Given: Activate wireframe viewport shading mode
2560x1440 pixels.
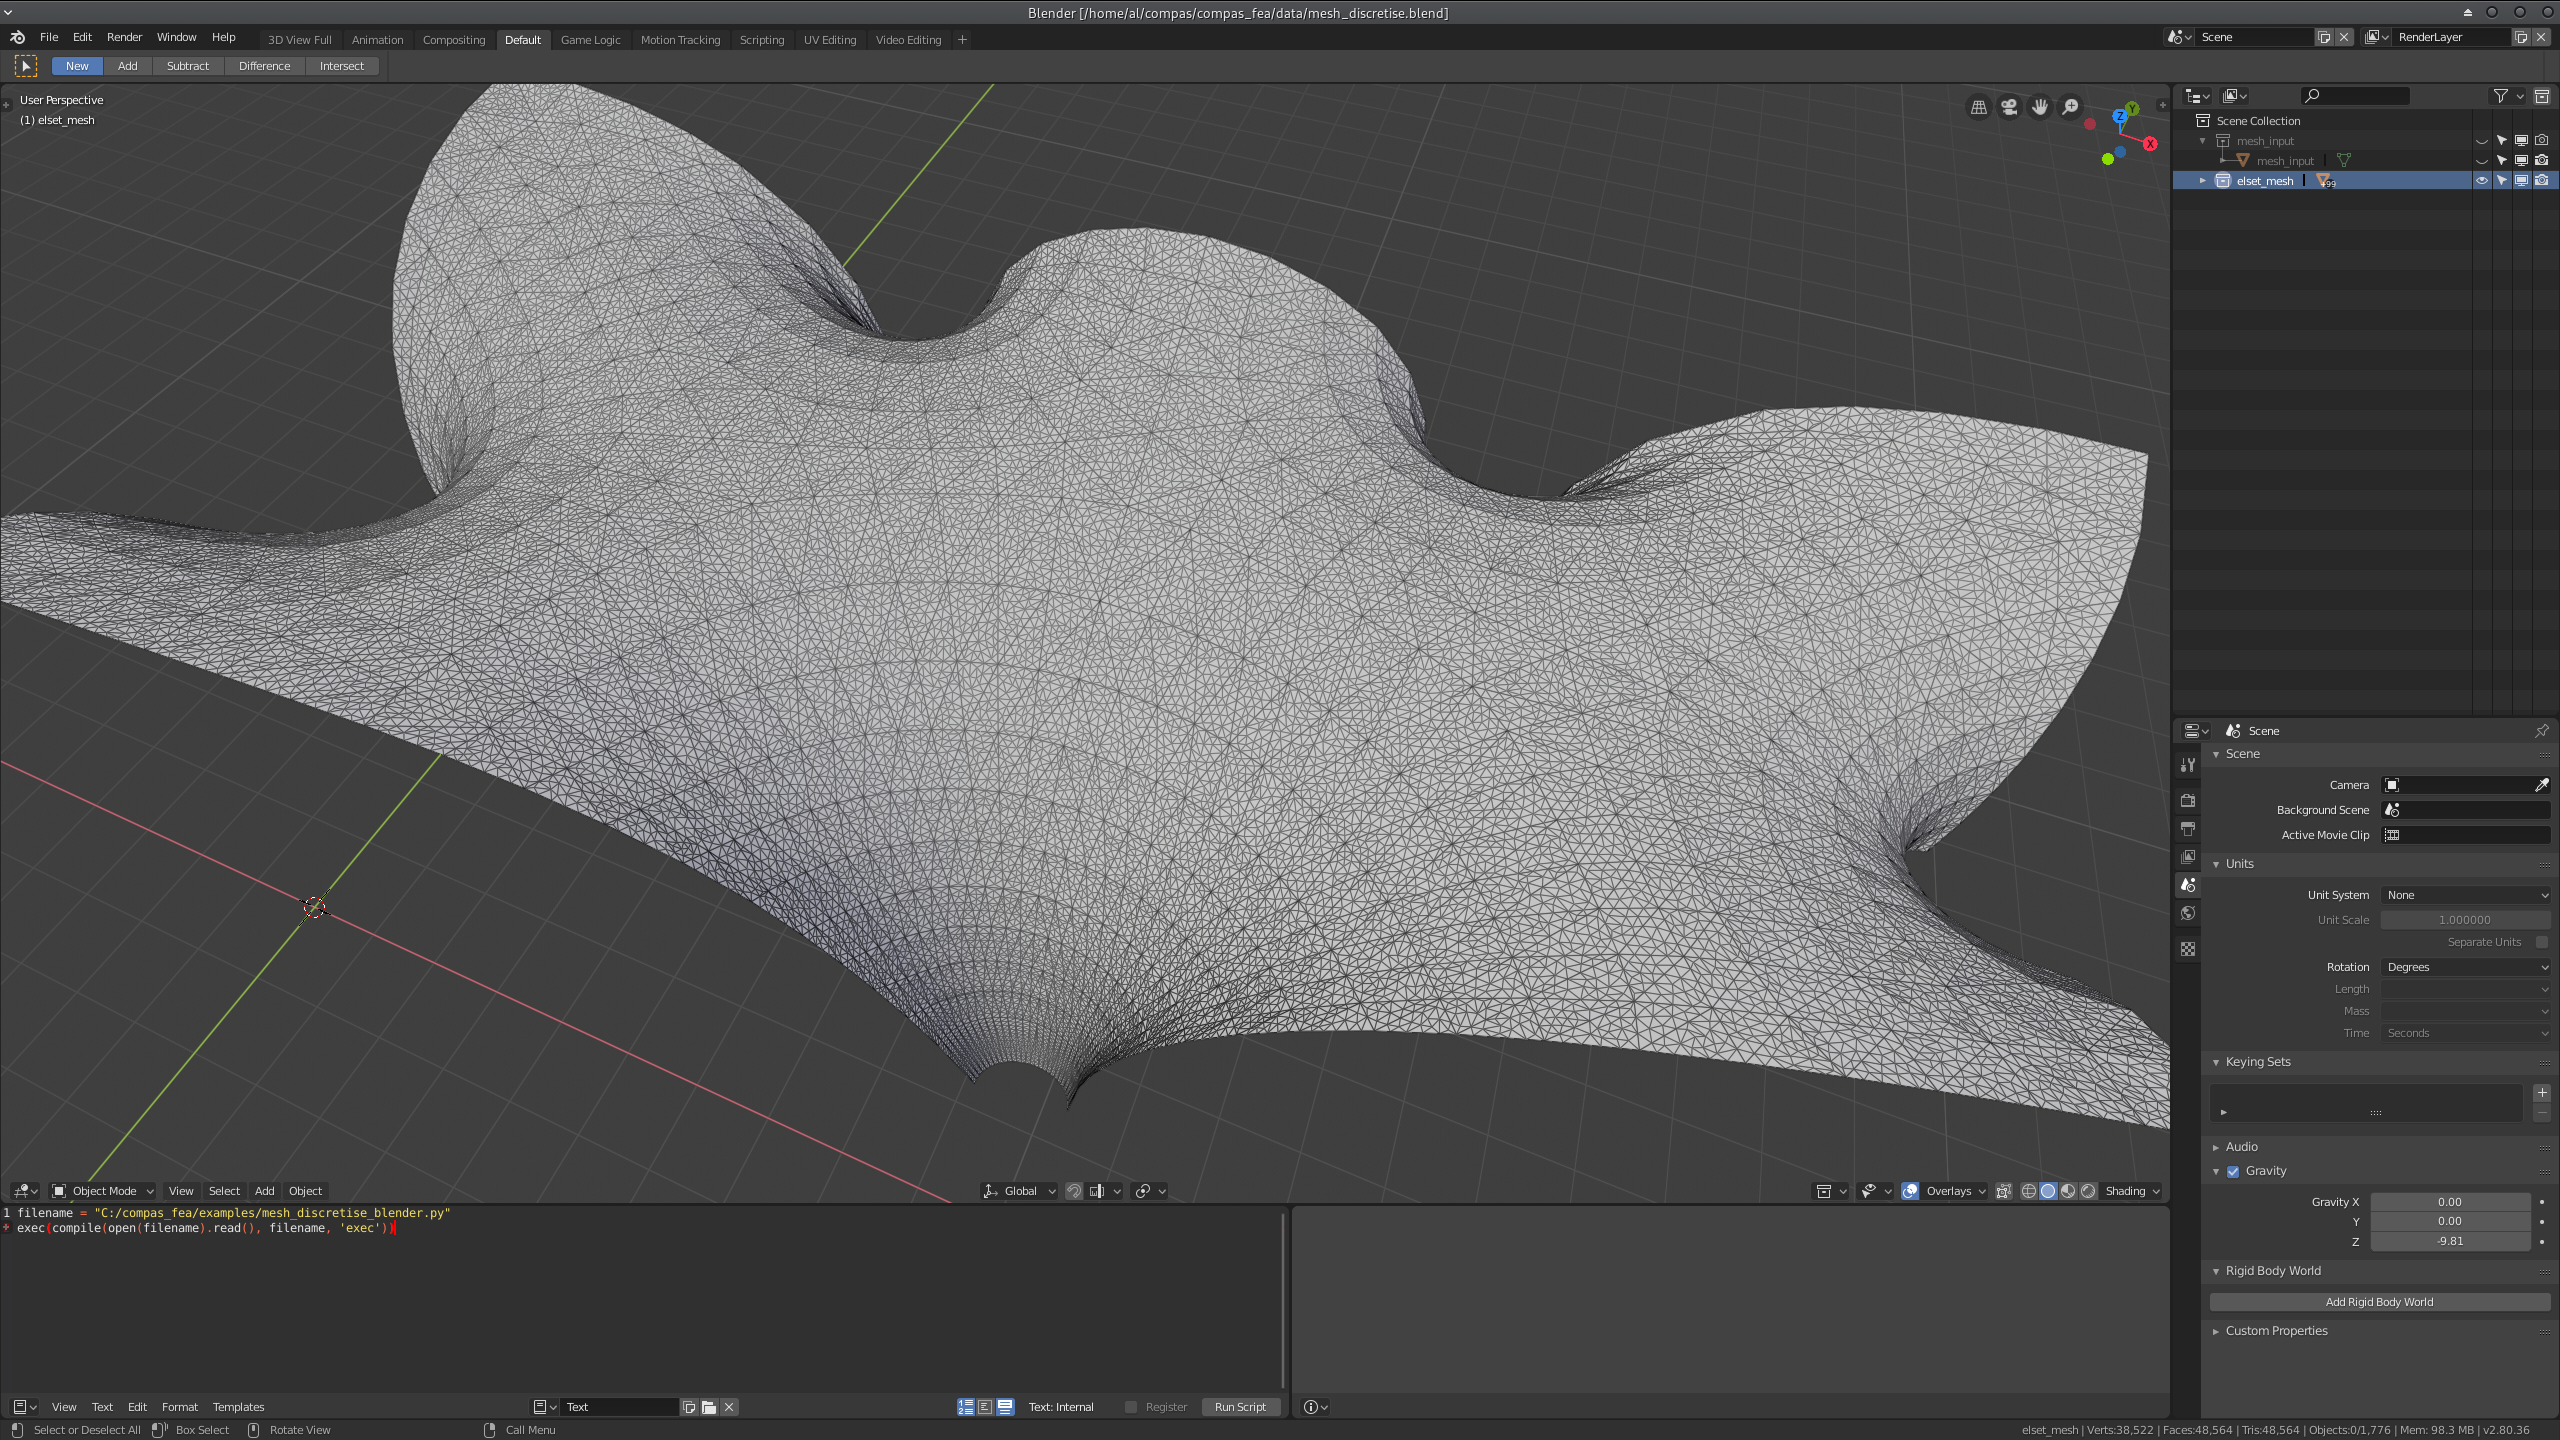Looking at the screenshot, I should [x=2028, y=1191].
